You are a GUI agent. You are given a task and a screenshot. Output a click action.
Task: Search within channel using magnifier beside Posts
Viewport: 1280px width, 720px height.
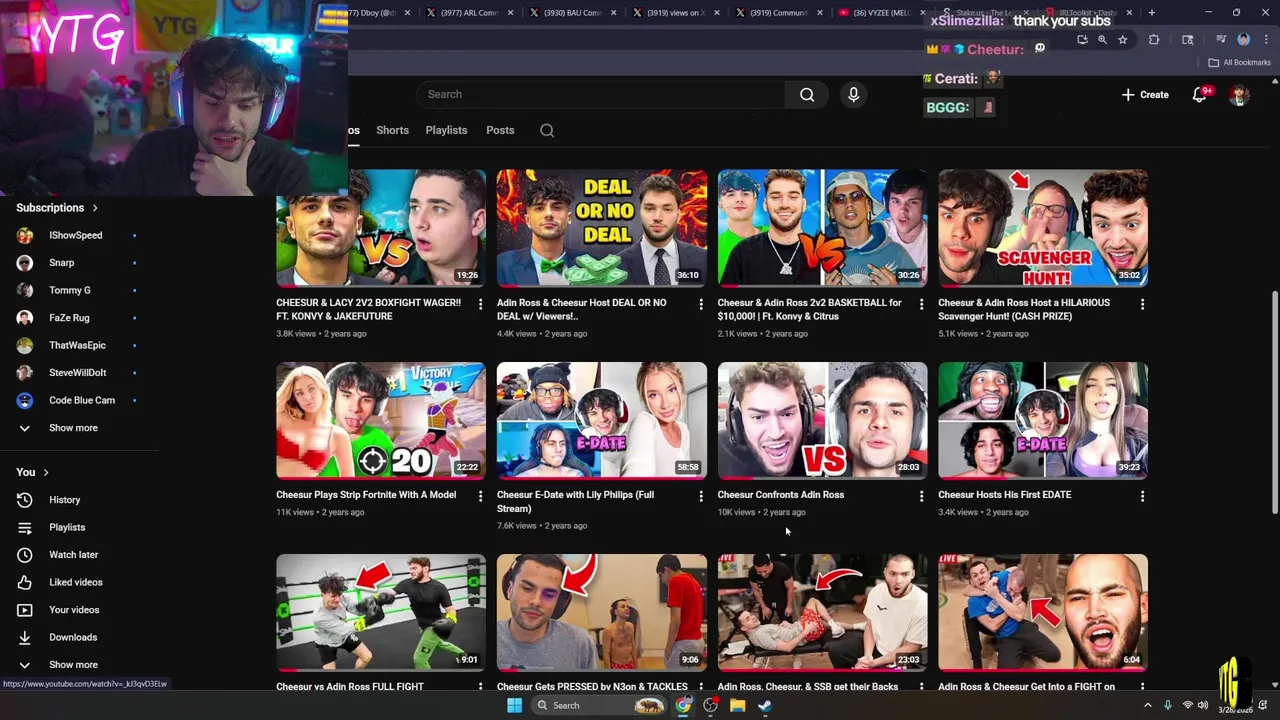point(547,130)
